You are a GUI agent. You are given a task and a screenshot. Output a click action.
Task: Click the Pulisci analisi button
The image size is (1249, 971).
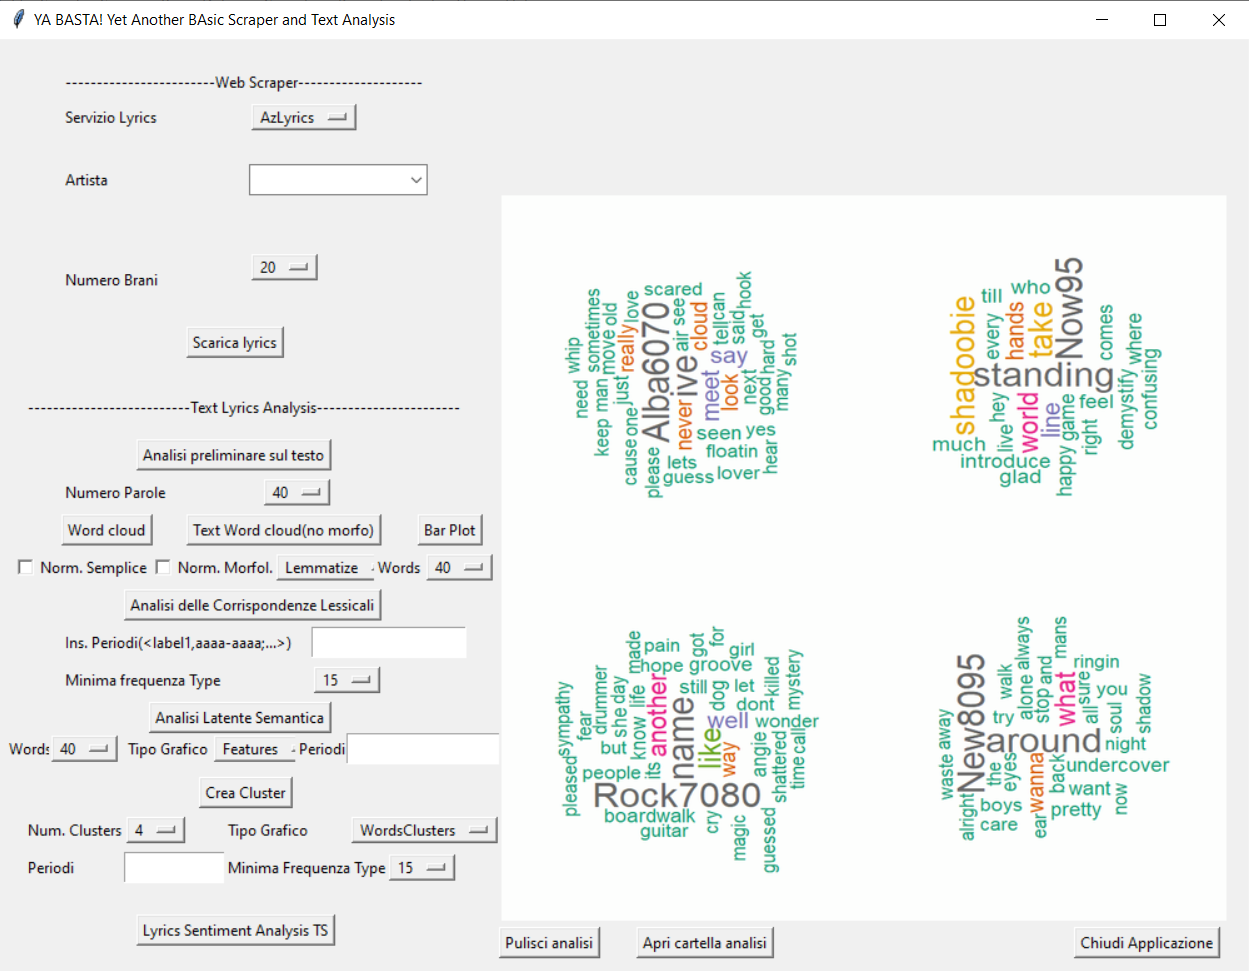[549, 943]
